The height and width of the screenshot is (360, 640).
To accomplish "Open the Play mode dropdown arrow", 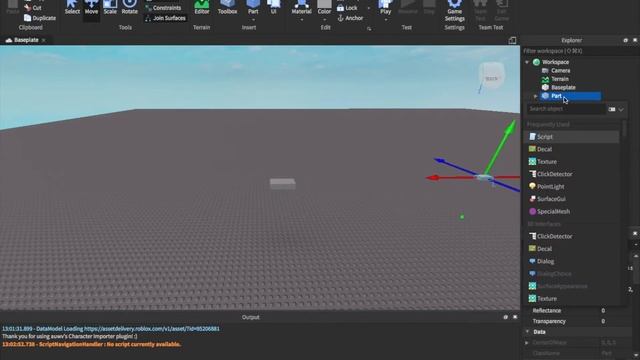I will click(385, 20).
